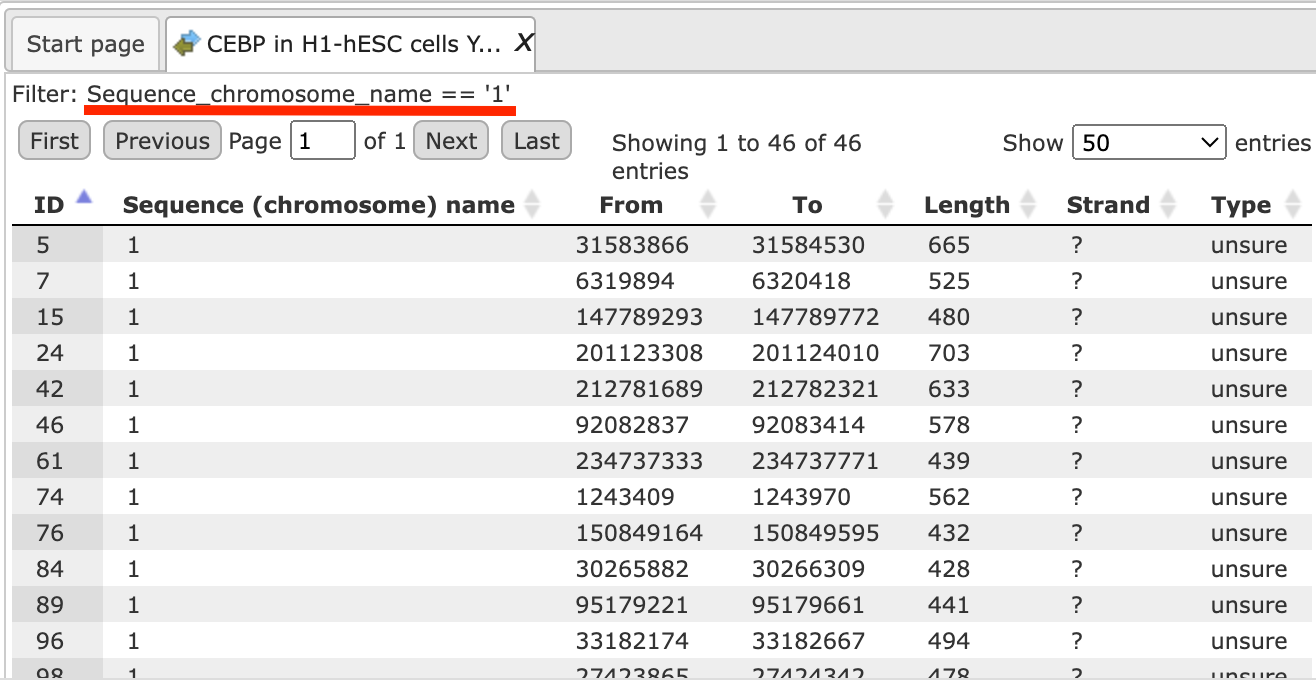
Task: Click the Previous page button
Action: coord(162,141)
